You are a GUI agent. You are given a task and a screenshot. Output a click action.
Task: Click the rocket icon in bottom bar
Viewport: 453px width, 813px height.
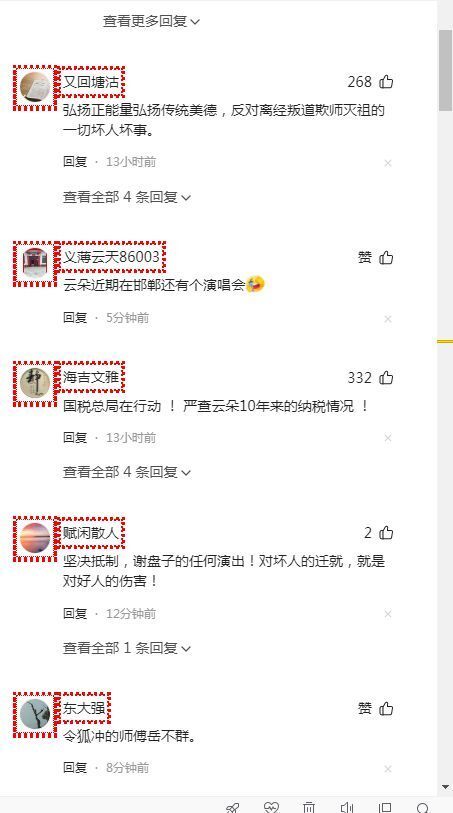point(233,807)
